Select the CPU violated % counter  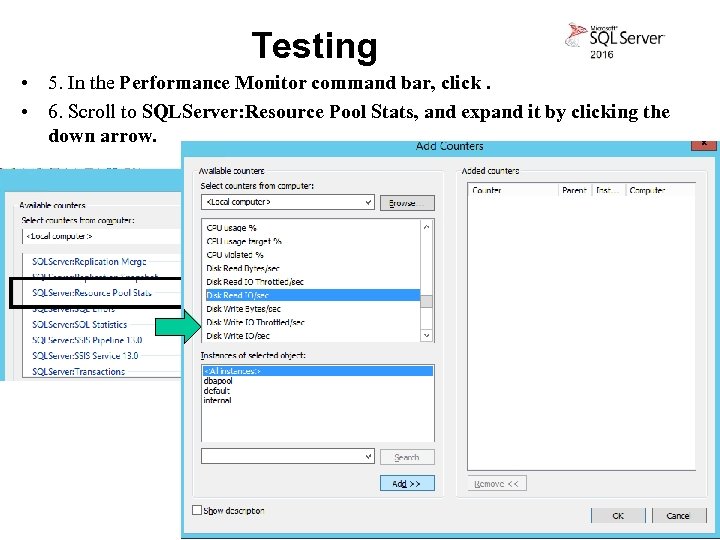(x=235, y=254)
